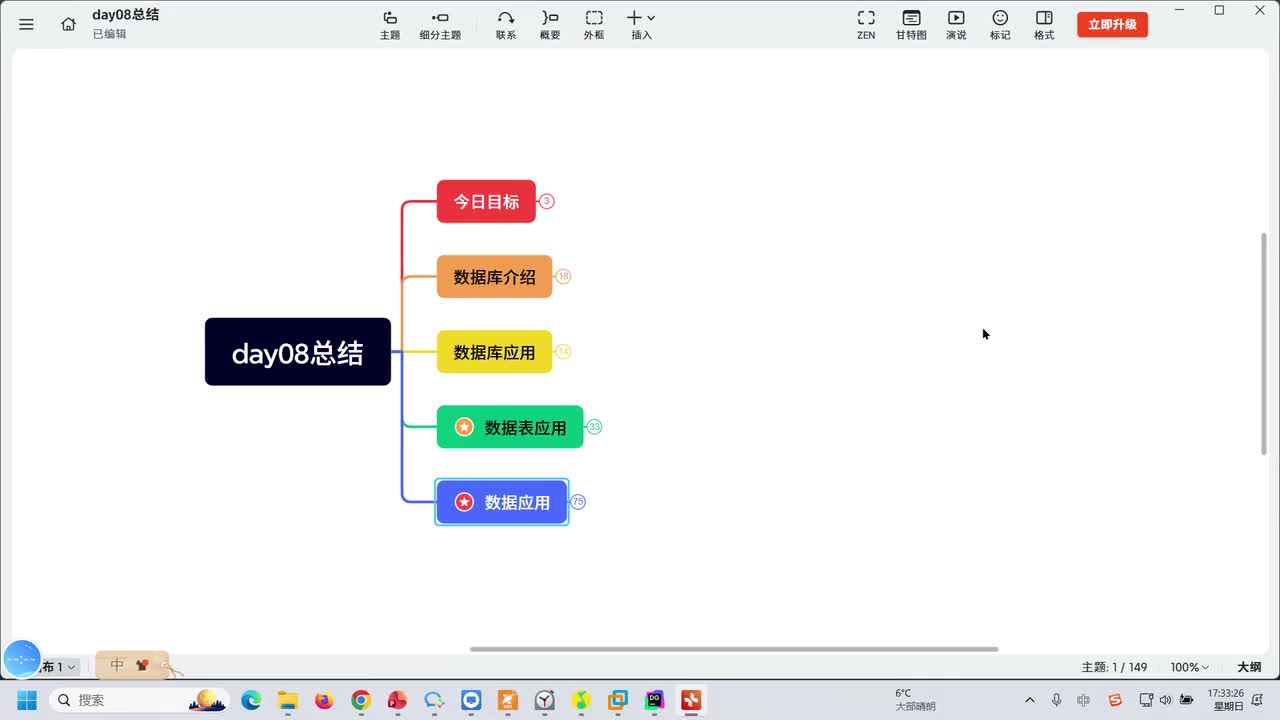
Task: Open the Windows Start menu
Action: [x=27, y=700]
